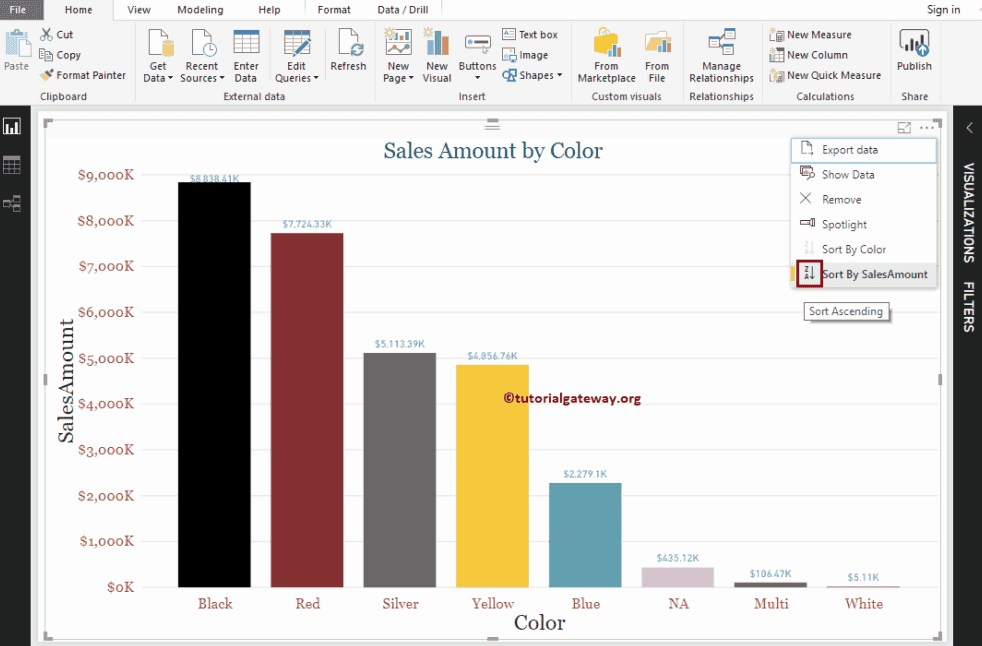Import a custom visual From Marketplace
The image size is (982, 646).
tap(606, 55)
